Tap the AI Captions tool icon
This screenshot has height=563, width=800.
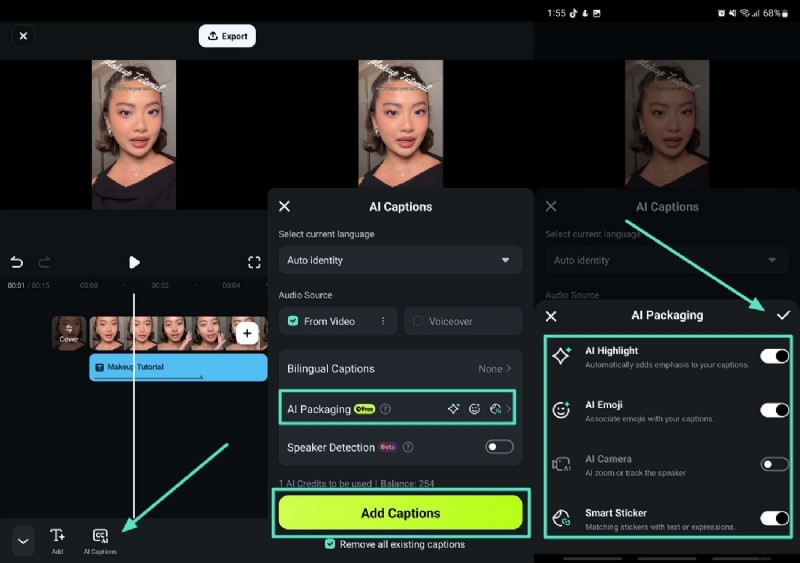[99, 537]
